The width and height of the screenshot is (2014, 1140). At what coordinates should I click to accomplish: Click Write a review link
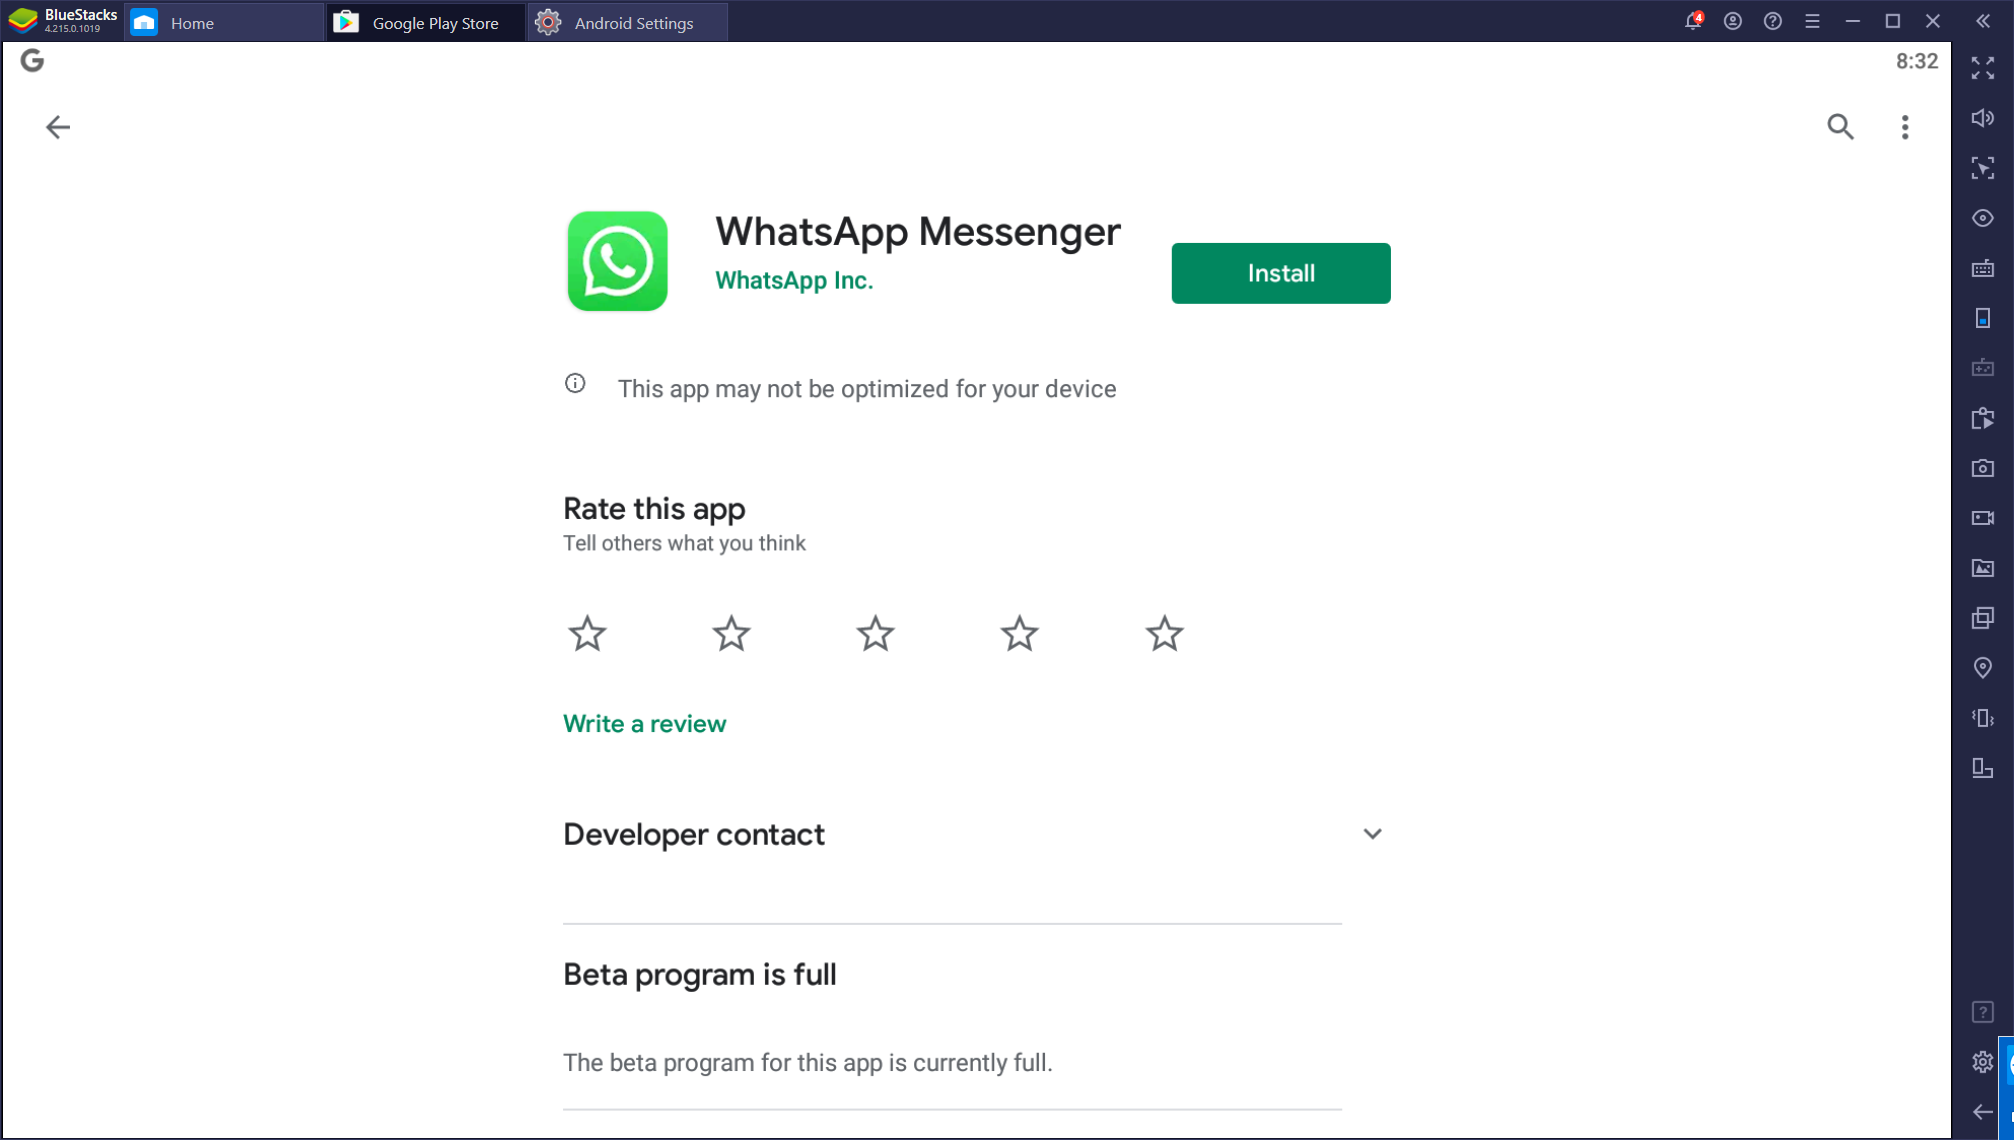pos(645,724)
